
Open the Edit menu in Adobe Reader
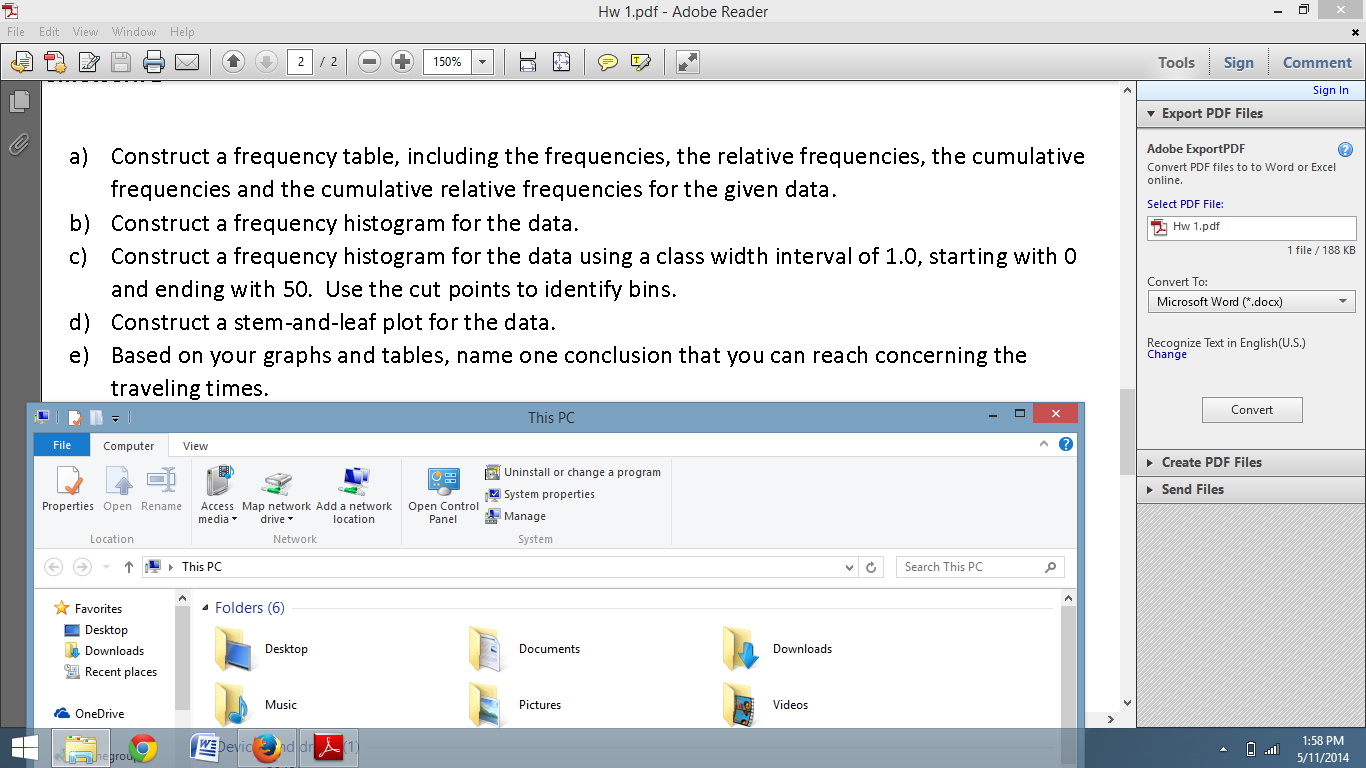pos(48,31)
